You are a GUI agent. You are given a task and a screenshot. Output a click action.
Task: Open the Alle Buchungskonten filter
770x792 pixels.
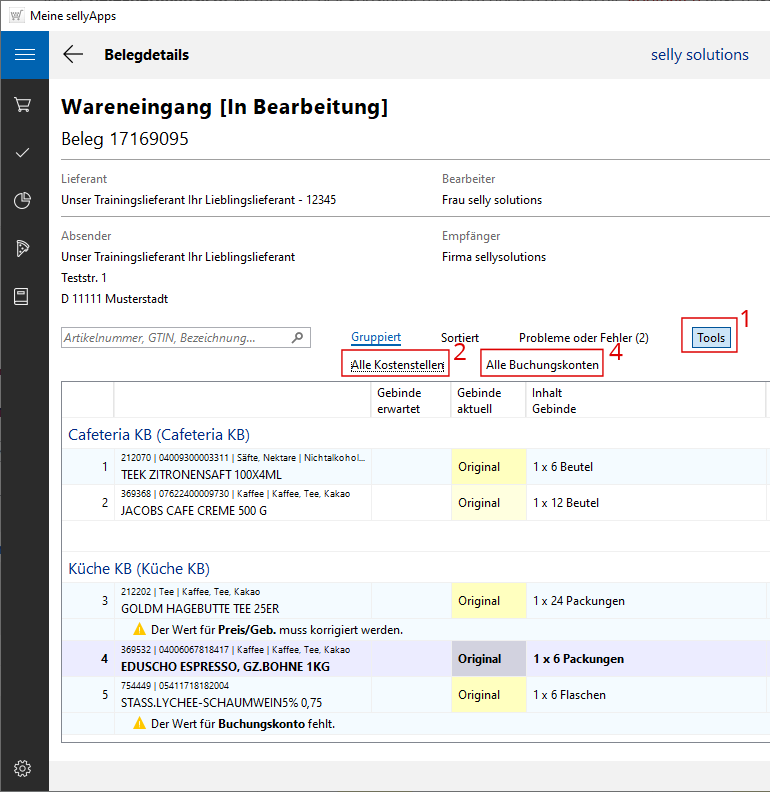point(542,366)
